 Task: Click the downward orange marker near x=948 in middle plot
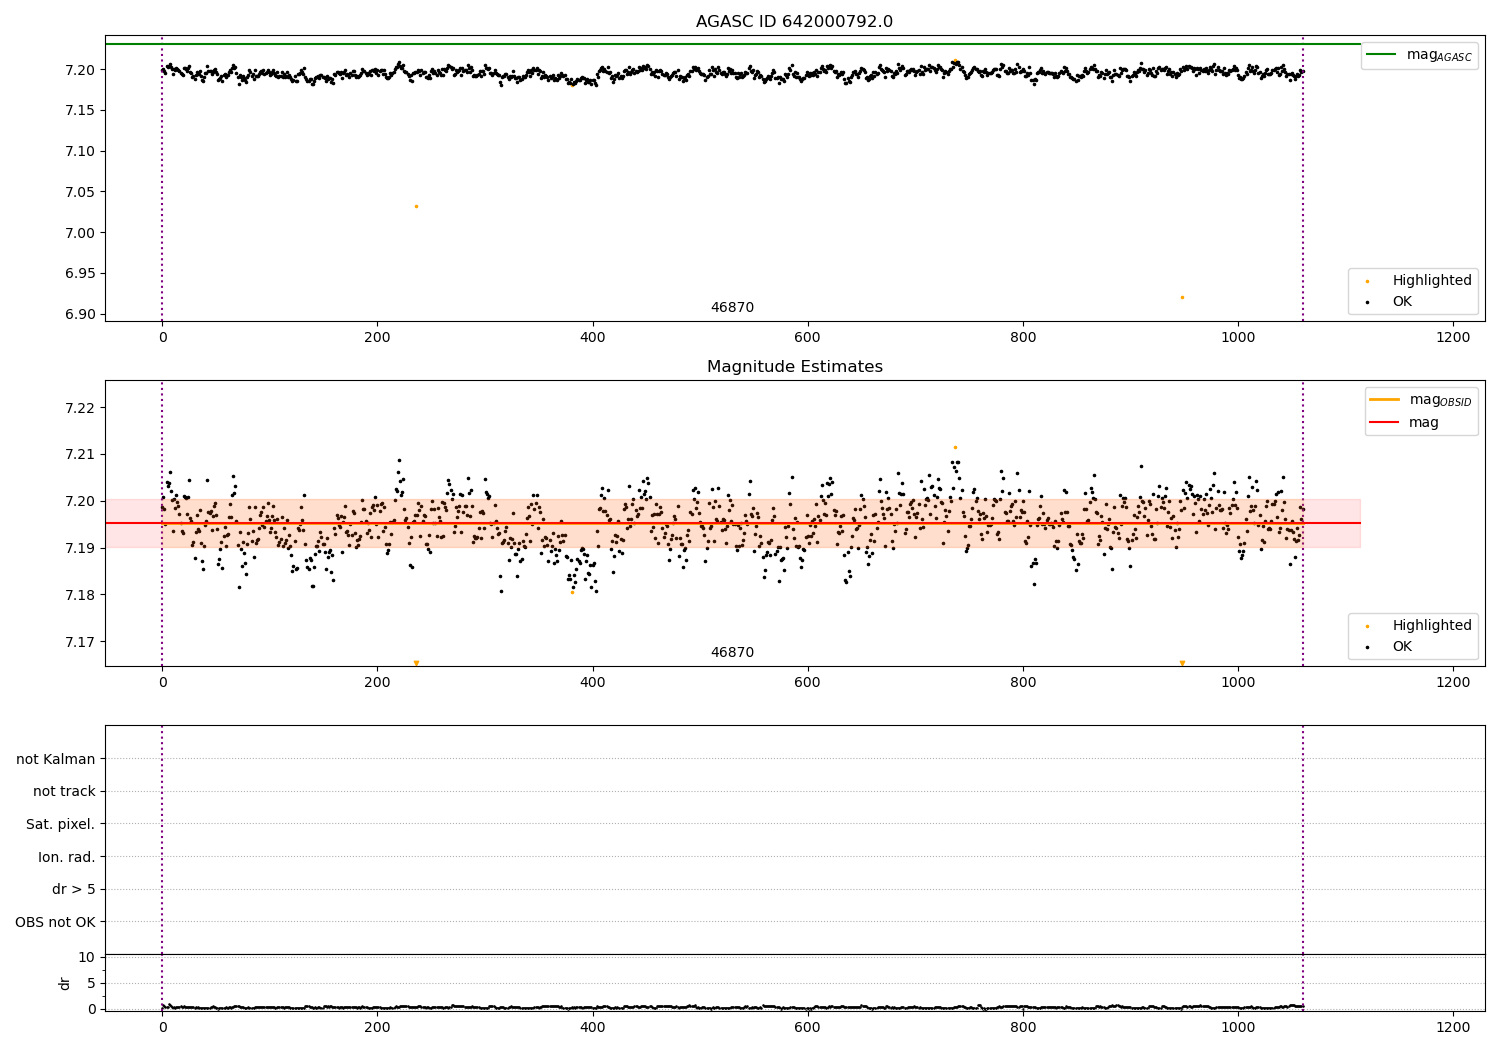[1182, 663]
